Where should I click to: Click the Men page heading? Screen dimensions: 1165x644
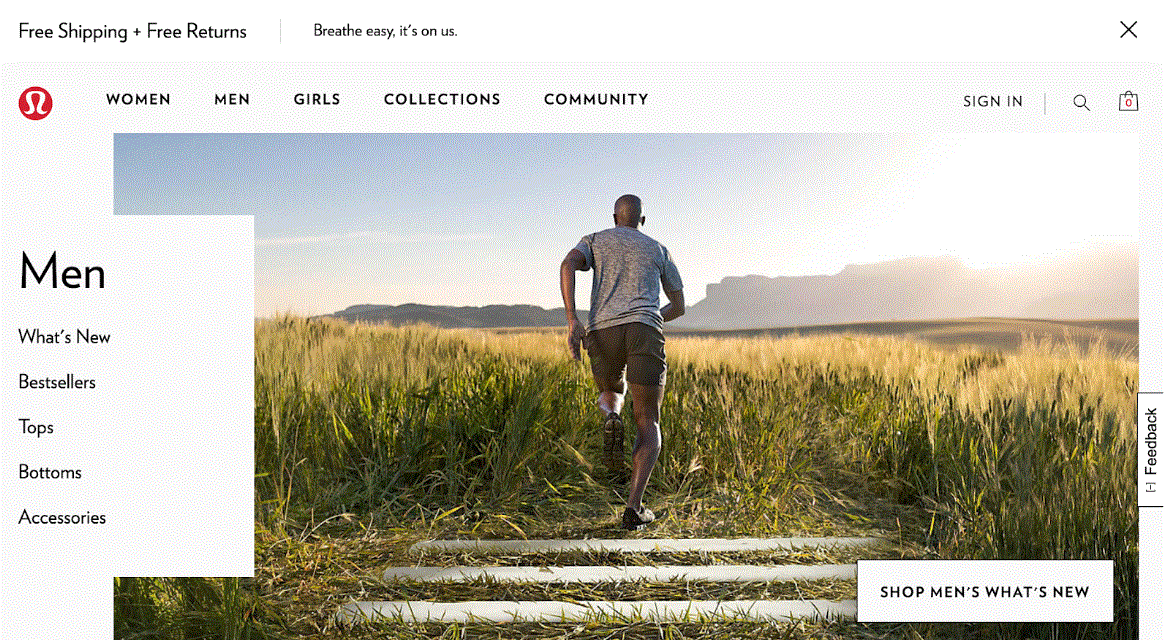(62, 271)
